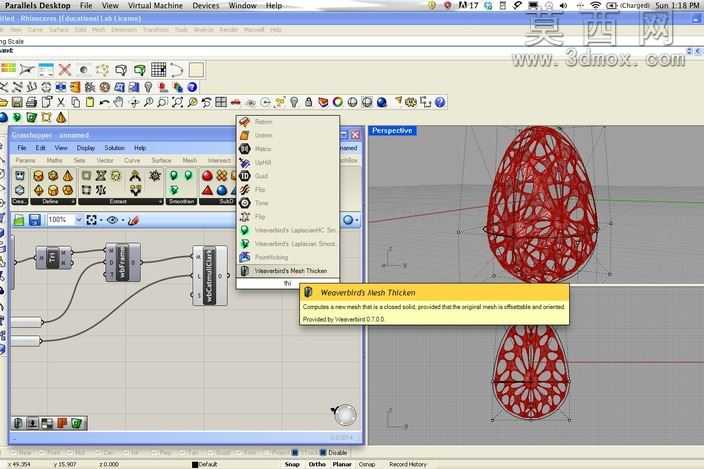Click the black mesh grid icon

point(158,70)
